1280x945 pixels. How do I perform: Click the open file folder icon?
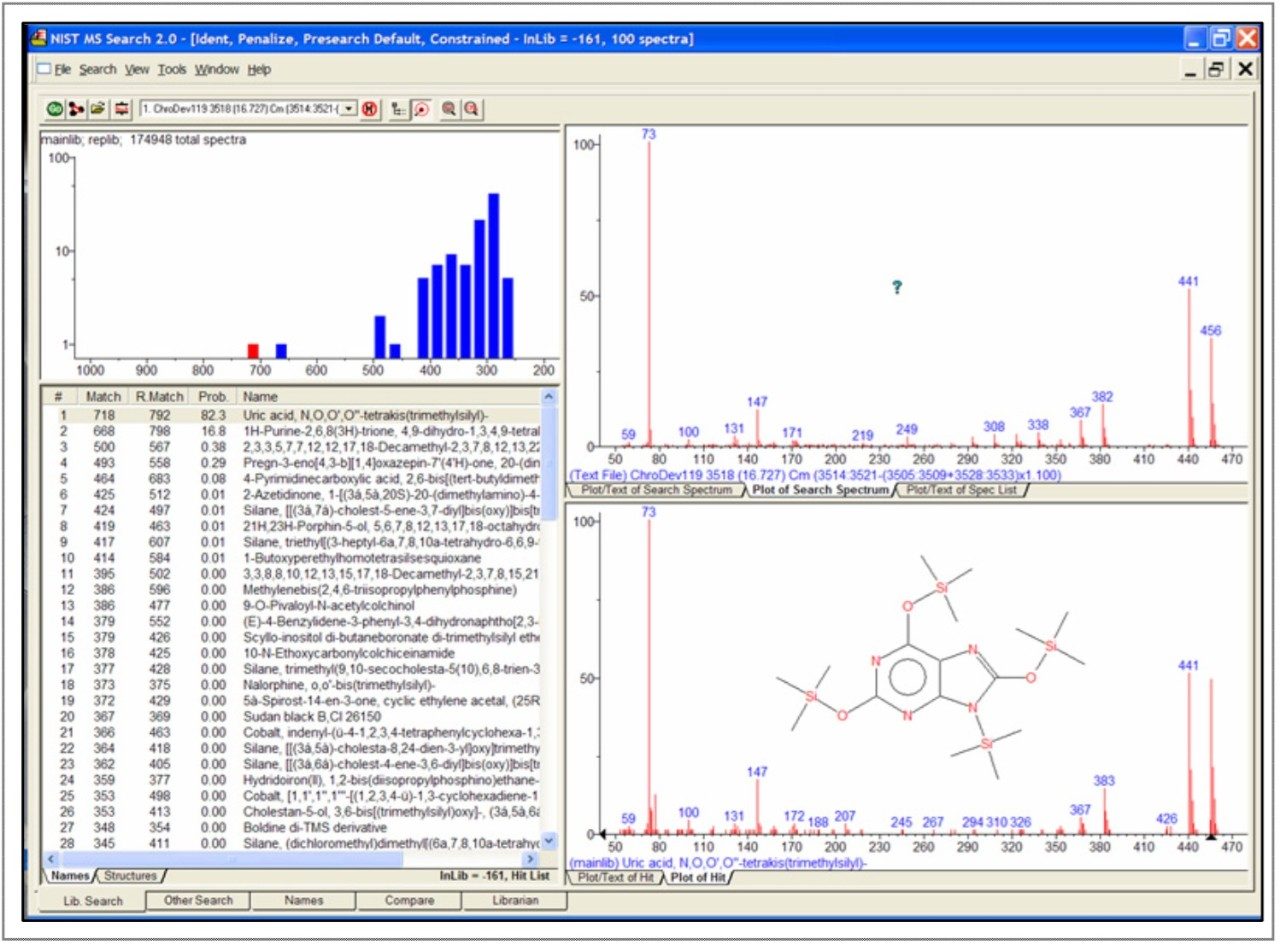coord(97,109)
